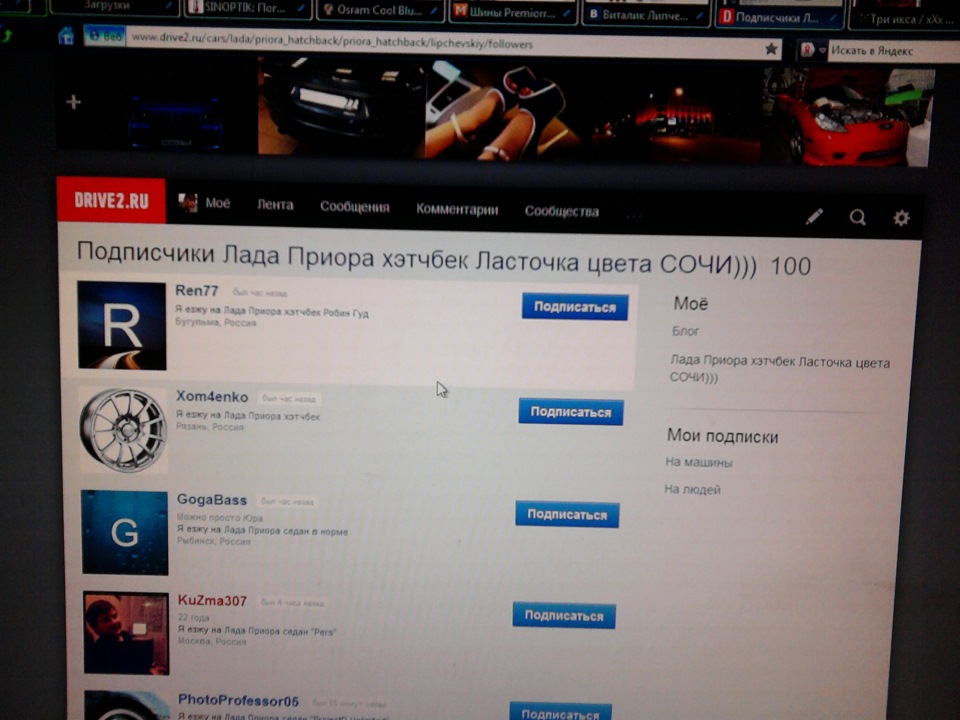Click the Моё sidebar heading

(691, 304)
